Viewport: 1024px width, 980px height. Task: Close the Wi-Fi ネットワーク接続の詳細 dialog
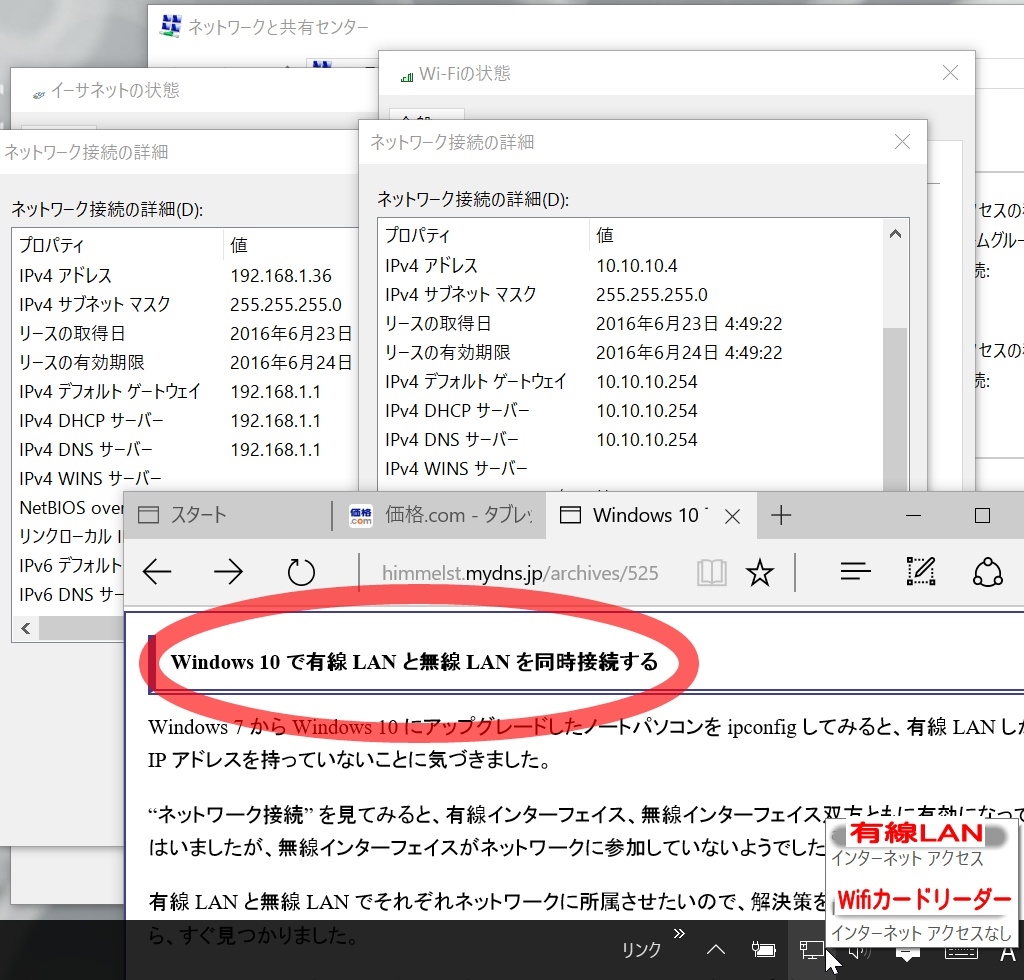pyautogui.click(x=903, y=142)
